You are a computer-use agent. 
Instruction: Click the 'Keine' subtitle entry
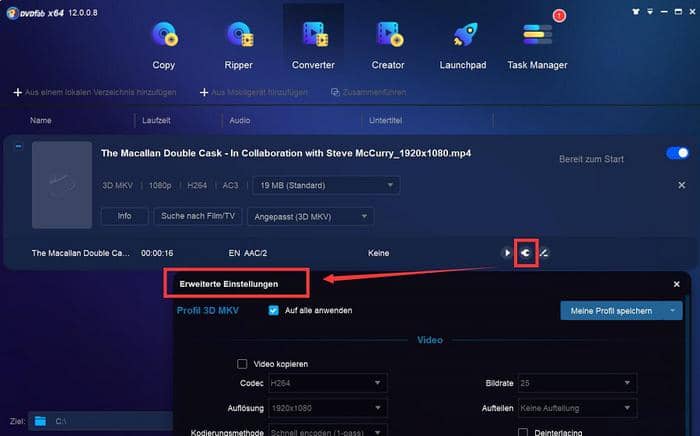point(379,253)
